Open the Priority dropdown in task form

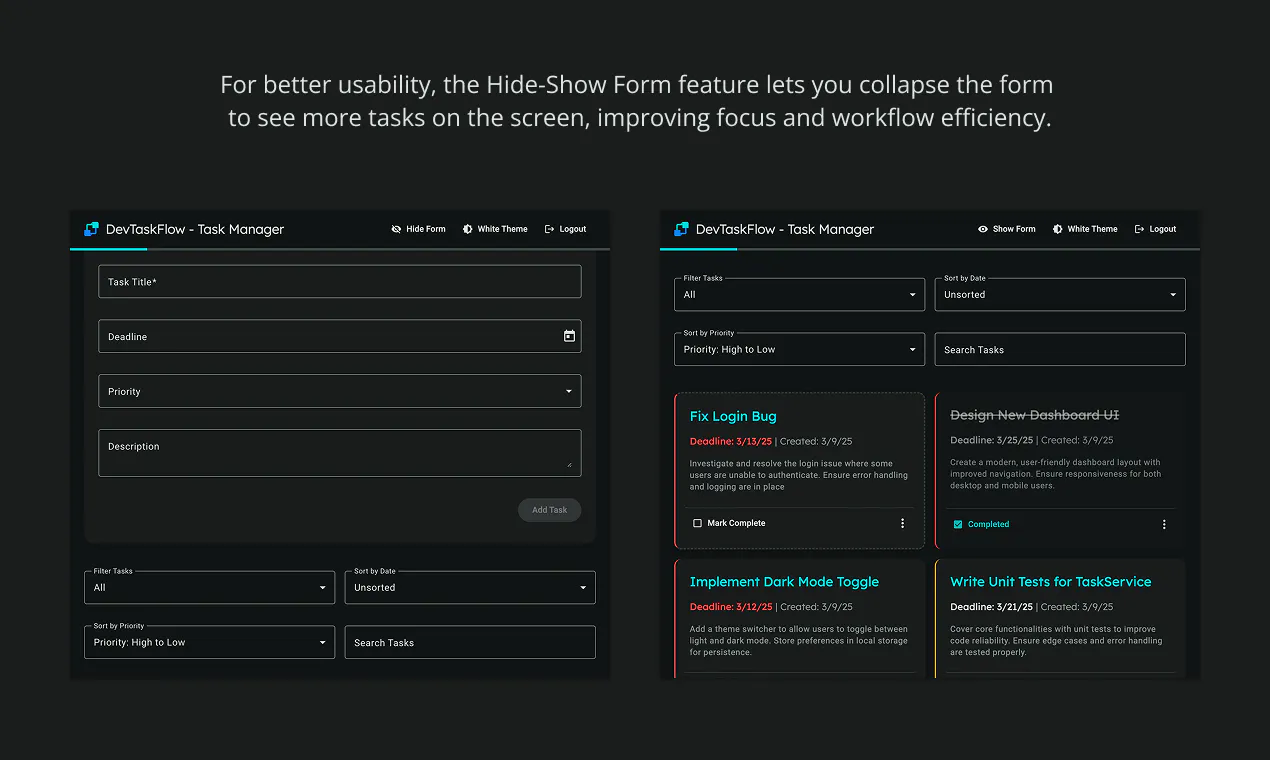pos(340,391)
